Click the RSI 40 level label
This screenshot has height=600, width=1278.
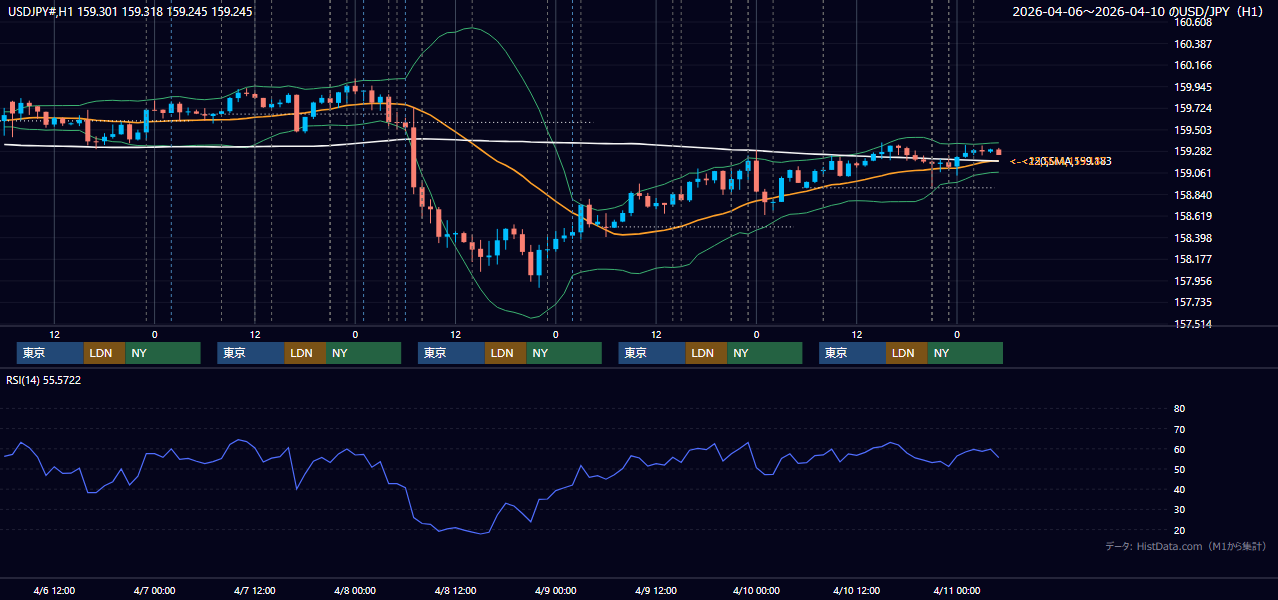1179,490
